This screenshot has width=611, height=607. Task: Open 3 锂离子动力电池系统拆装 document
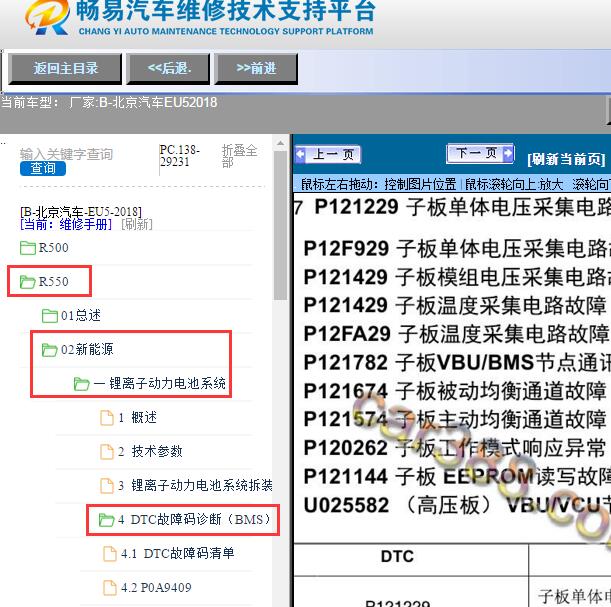point(195,485)
